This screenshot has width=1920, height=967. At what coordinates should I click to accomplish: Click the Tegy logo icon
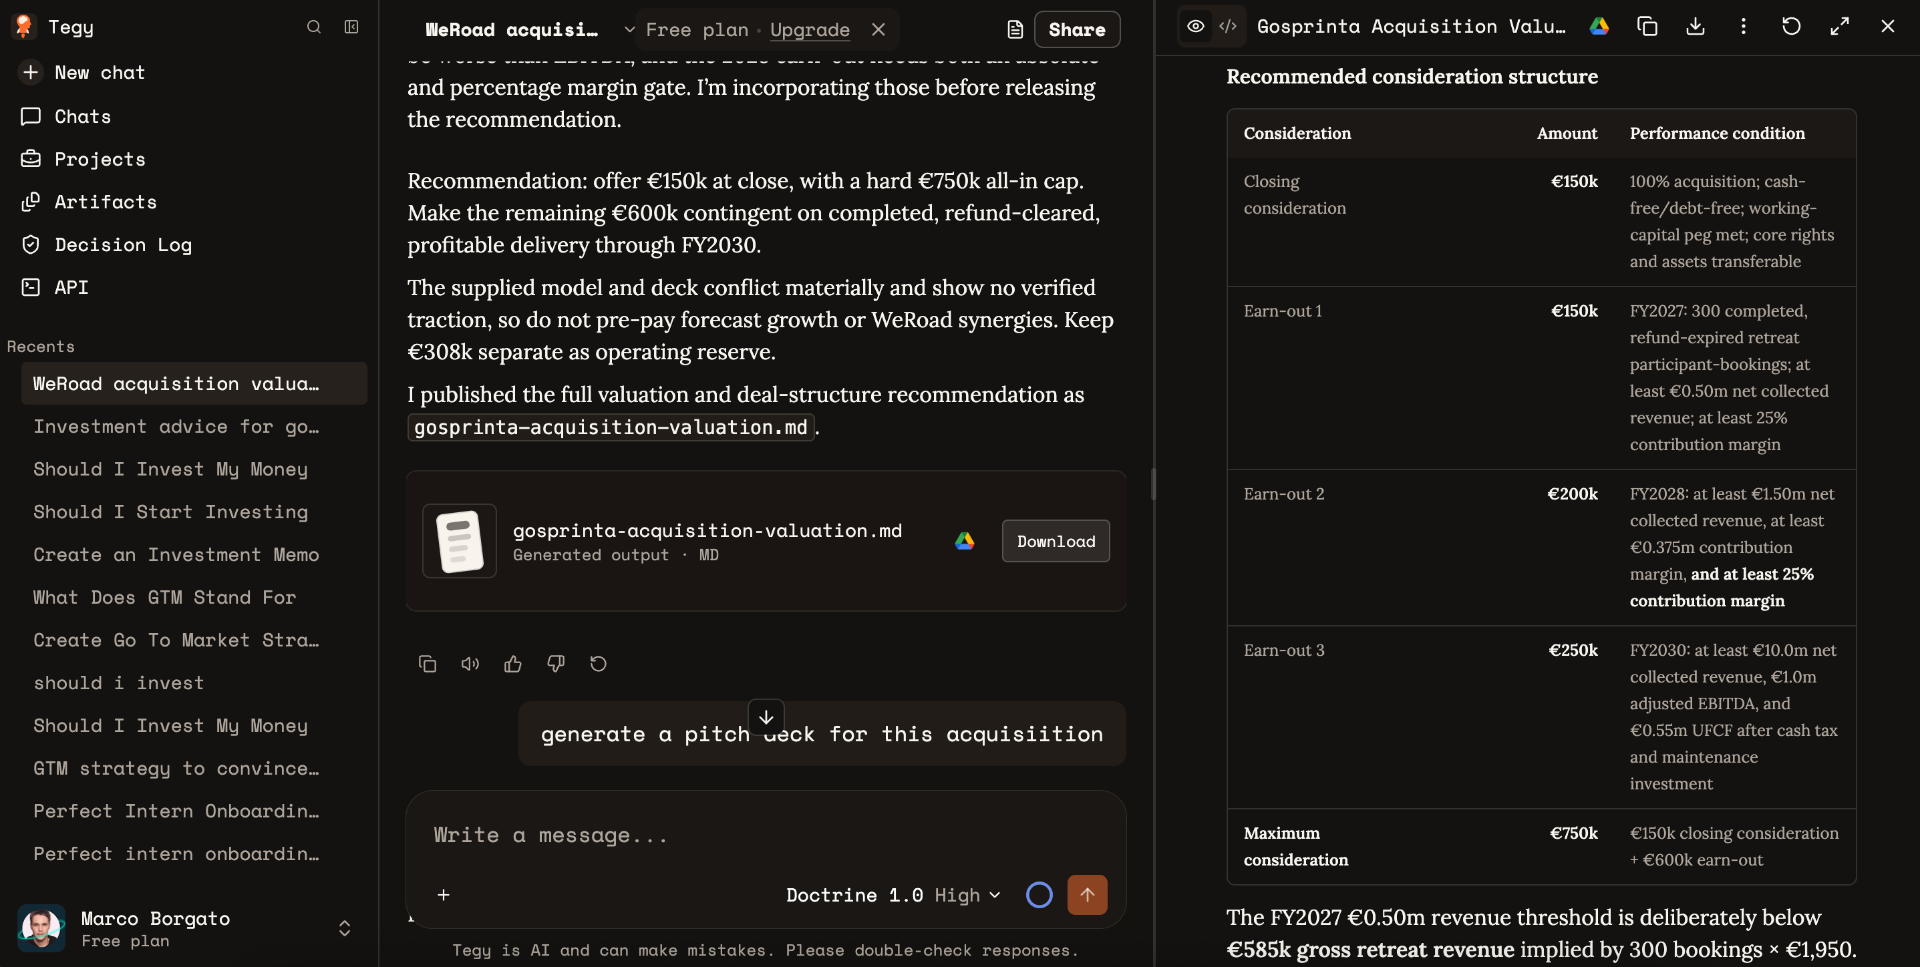(x=24, y=26)
